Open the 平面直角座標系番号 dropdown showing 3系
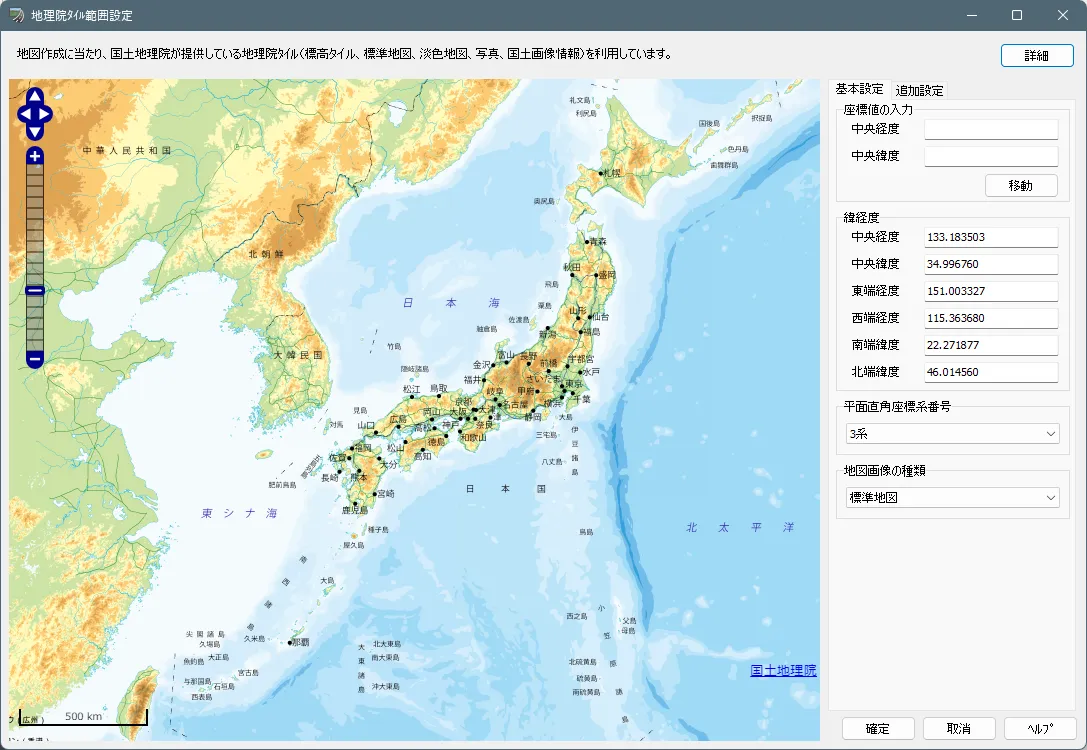Viewport: 1087px width, 750px height. [951, 434]
